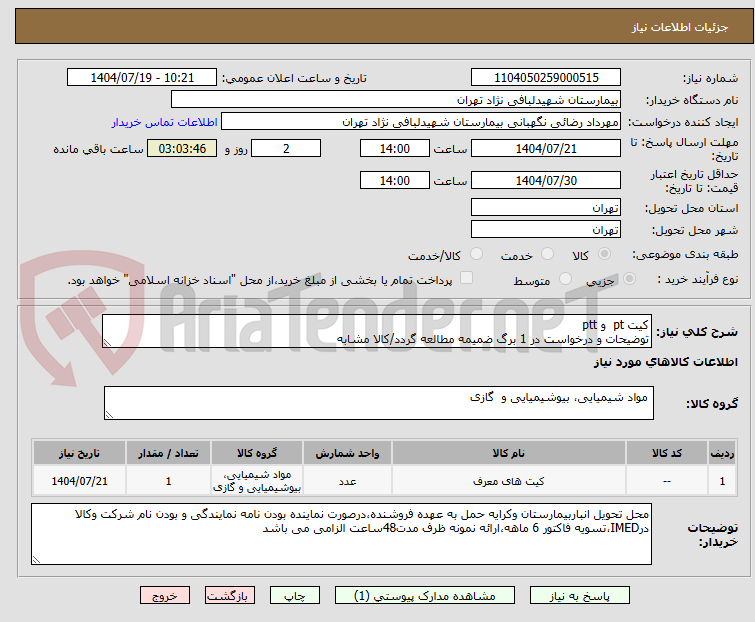Click the گروه کالا column header
This screenshot has height=622, width=755.
point(257,453)
